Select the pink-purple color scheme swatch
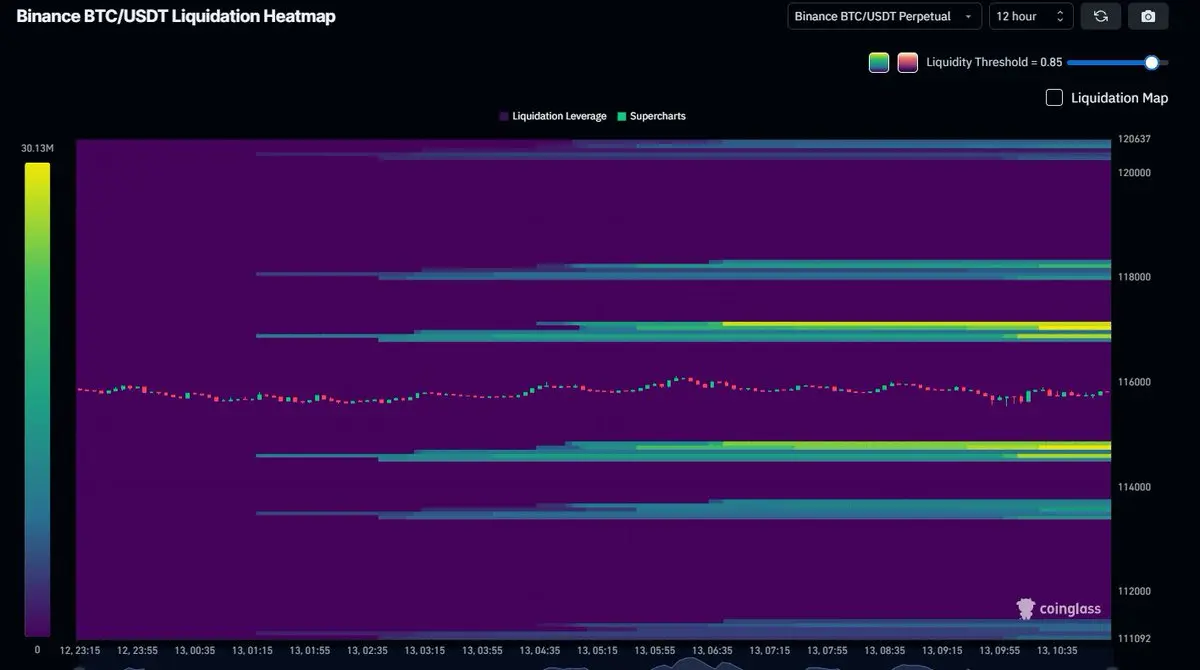 907,62
